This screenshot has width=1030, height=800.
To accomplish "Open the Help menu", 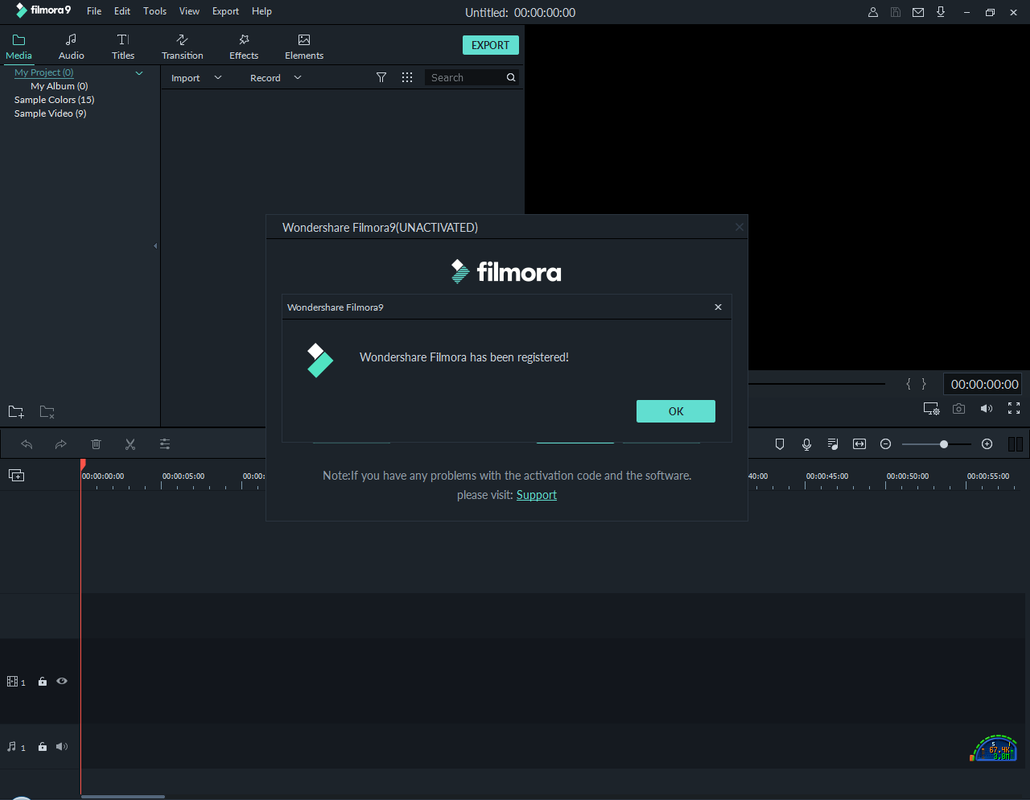I will (261, 11).
